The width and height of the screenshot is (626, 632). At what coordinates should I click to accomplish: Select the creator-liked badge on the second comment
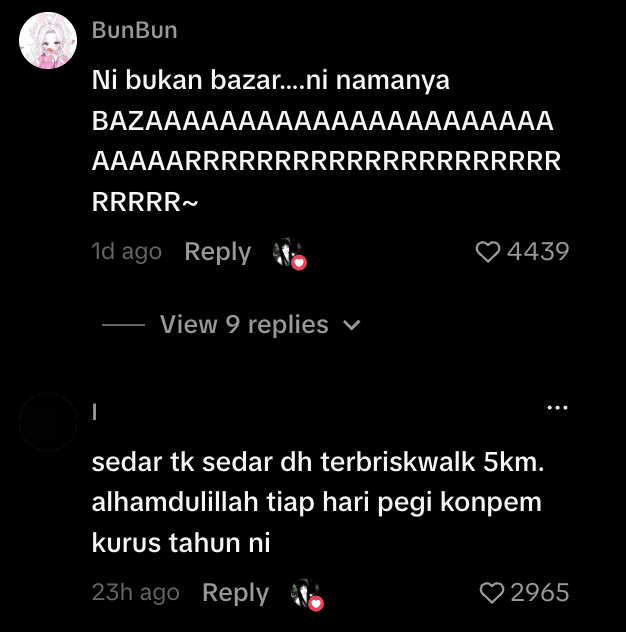307,595
